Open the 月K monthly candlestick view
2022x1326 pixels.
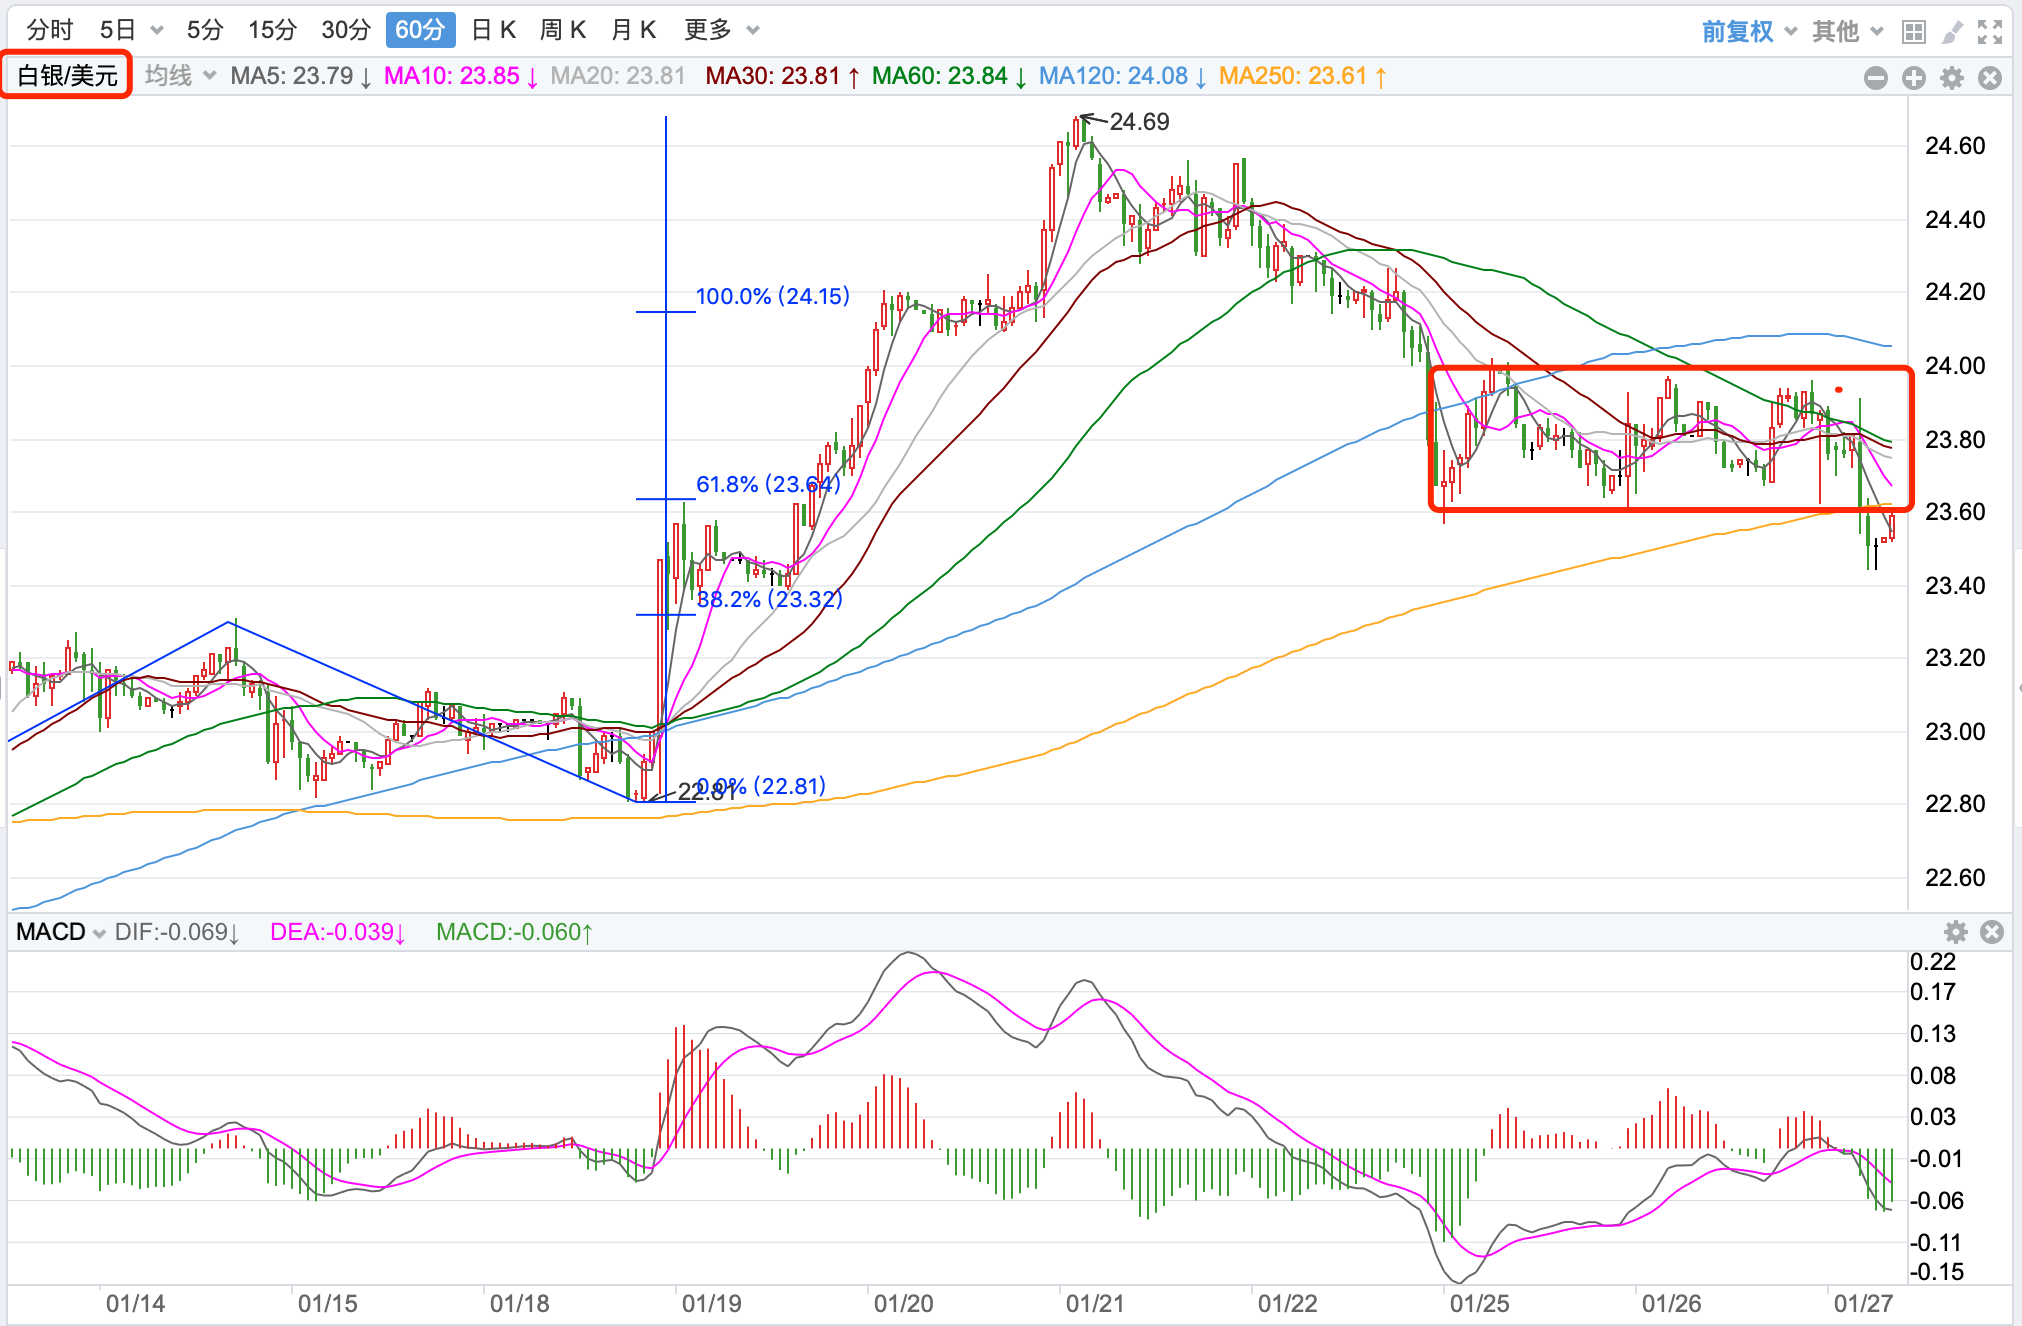(633, 30)
